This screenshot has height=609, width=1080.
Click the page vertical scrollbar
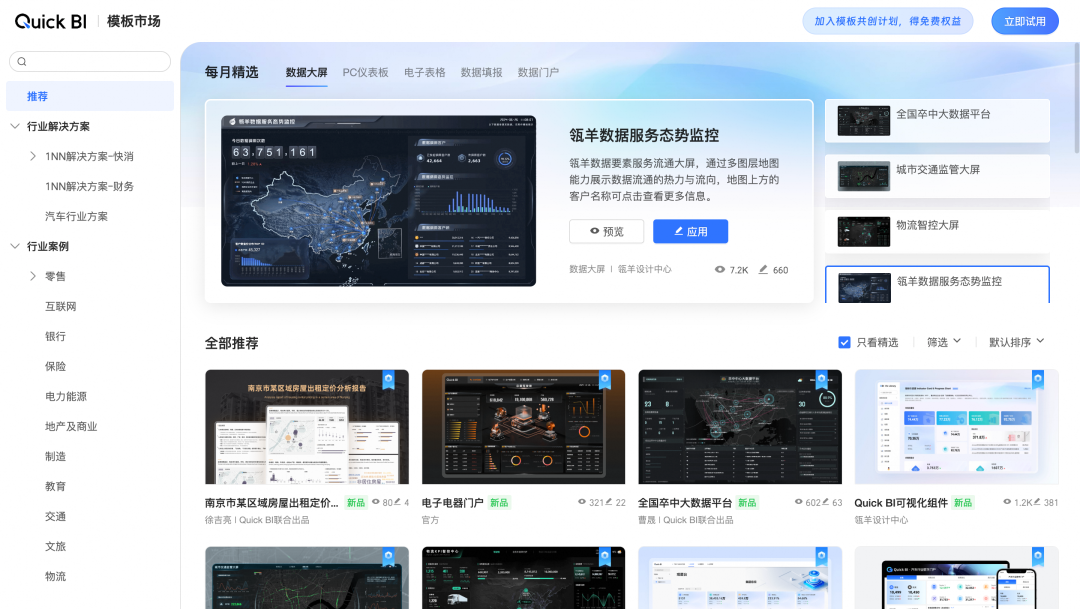[x=1077, y=98]
